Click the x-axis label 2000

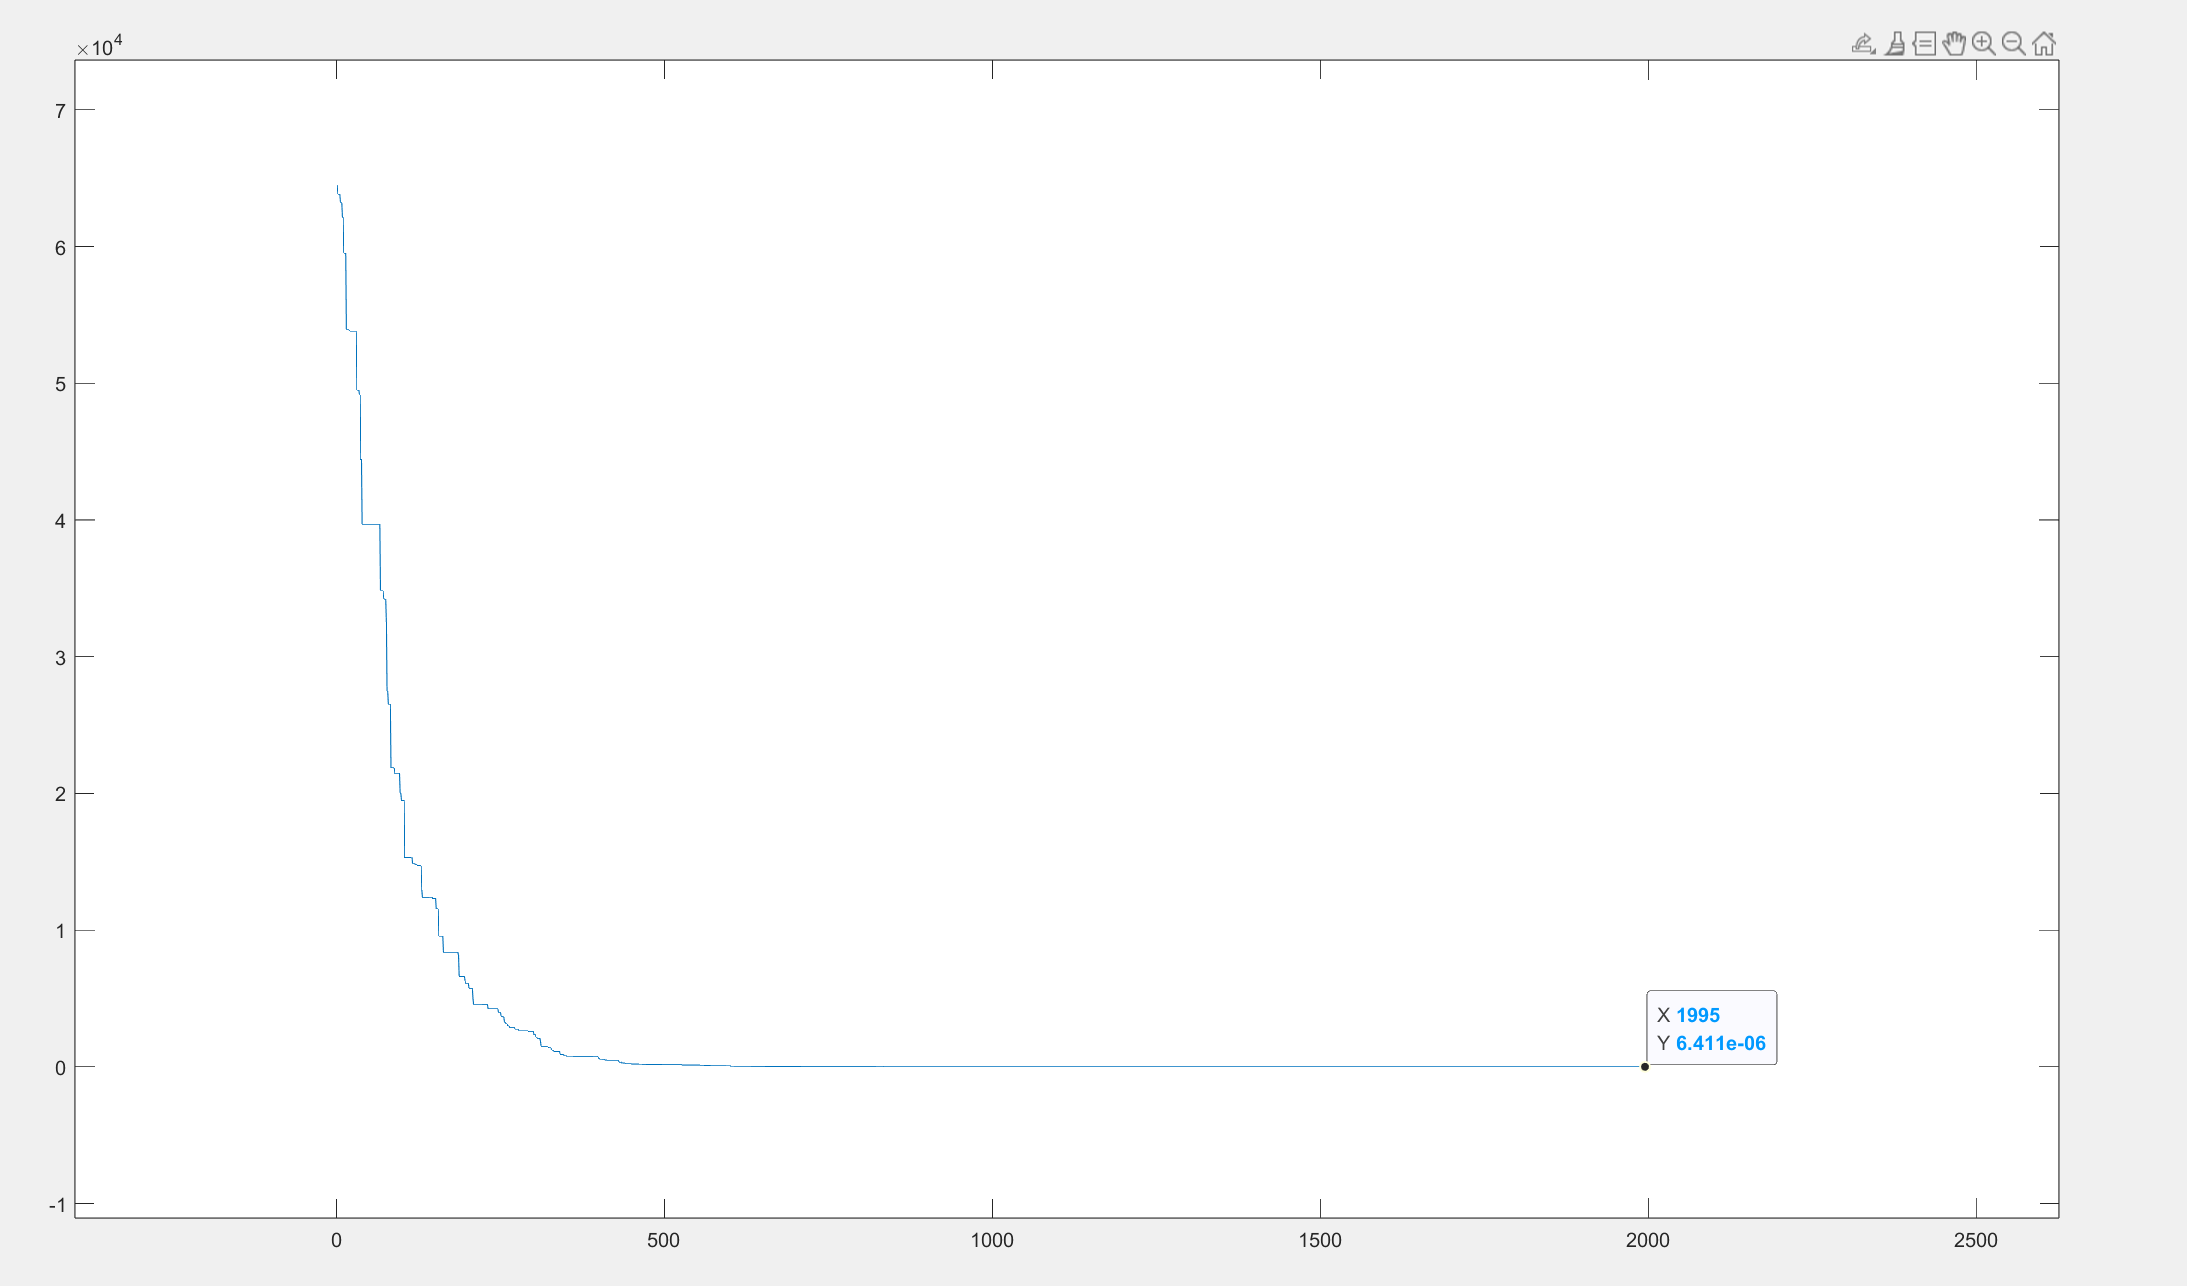tap(1648, 1240)
